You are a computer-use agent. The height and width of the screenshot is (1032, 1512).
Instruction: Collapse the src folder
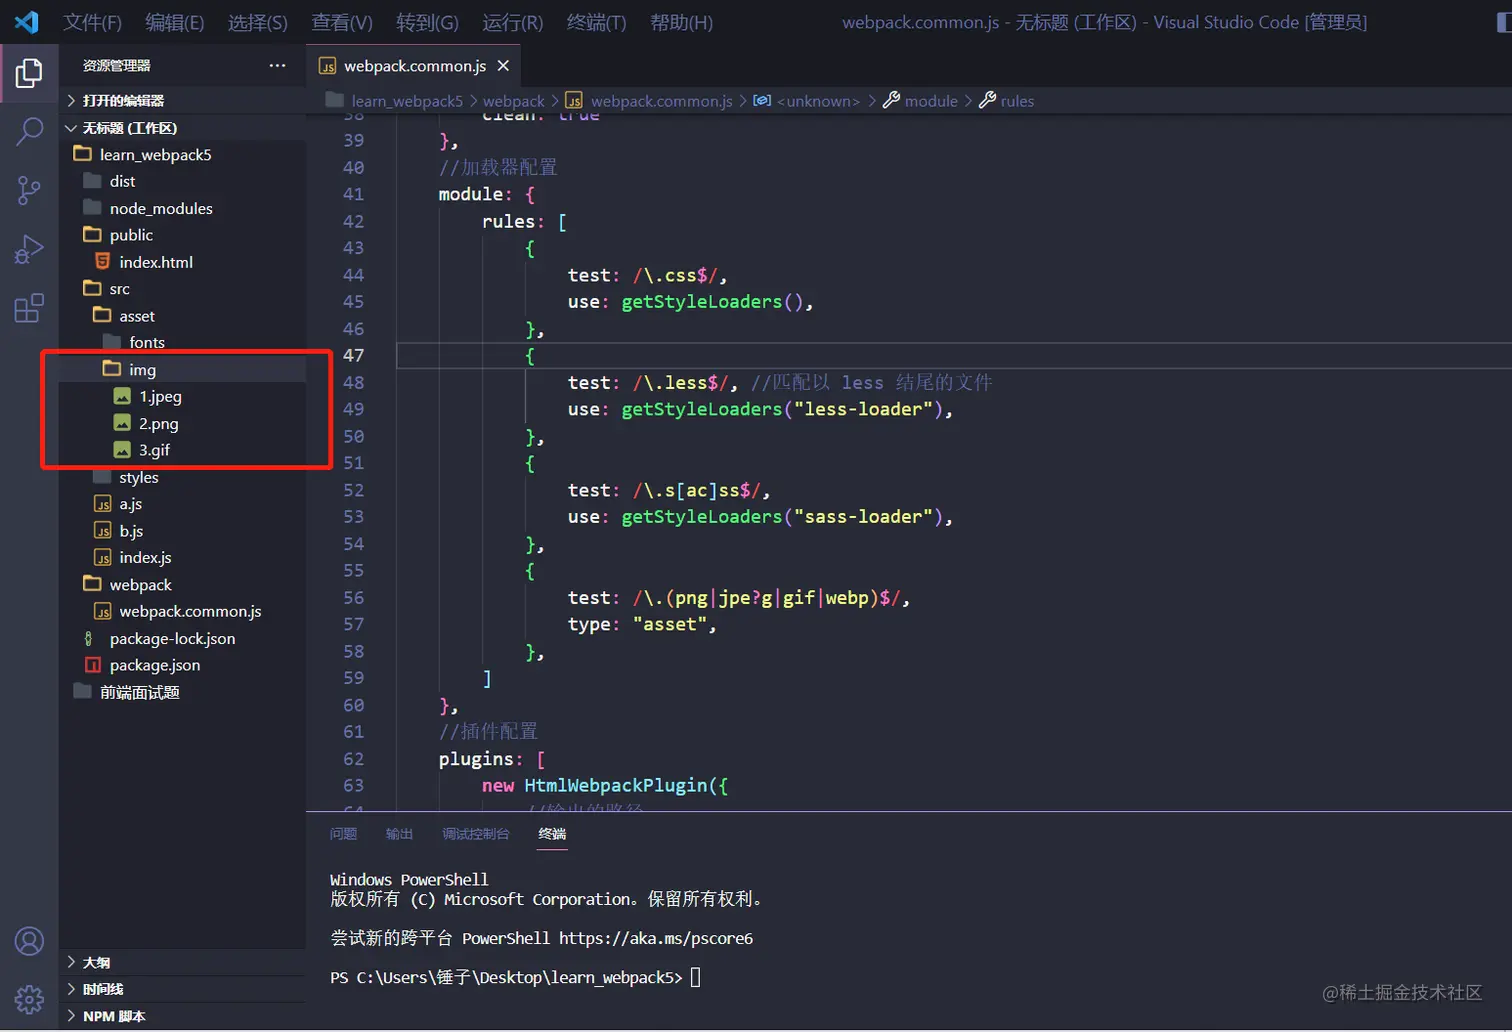point(182,289)
